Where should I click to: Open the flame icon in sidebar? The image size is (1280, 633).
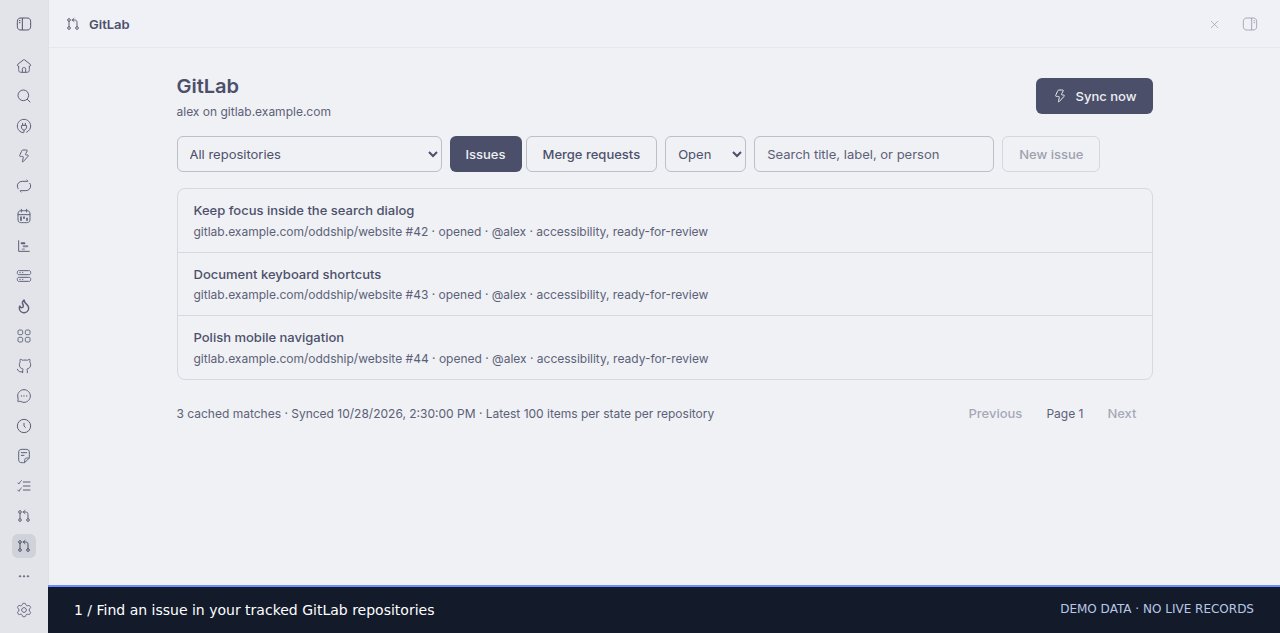click(x=24, y=306)
